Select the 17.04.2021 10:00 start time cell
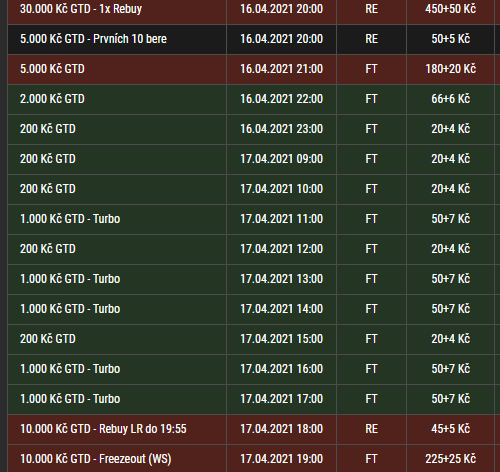 point(281,189)
